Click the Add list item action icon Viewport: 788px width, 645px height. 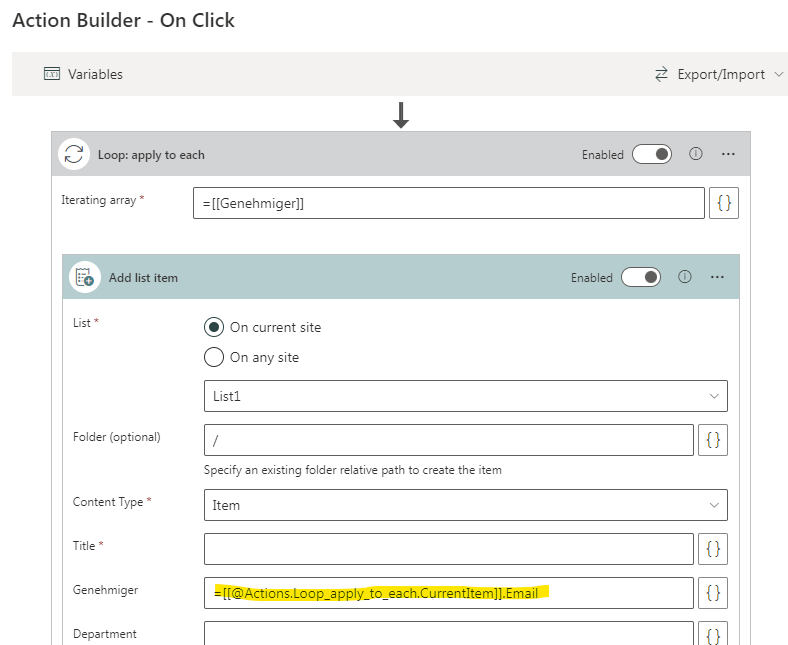tap(84, 278)
